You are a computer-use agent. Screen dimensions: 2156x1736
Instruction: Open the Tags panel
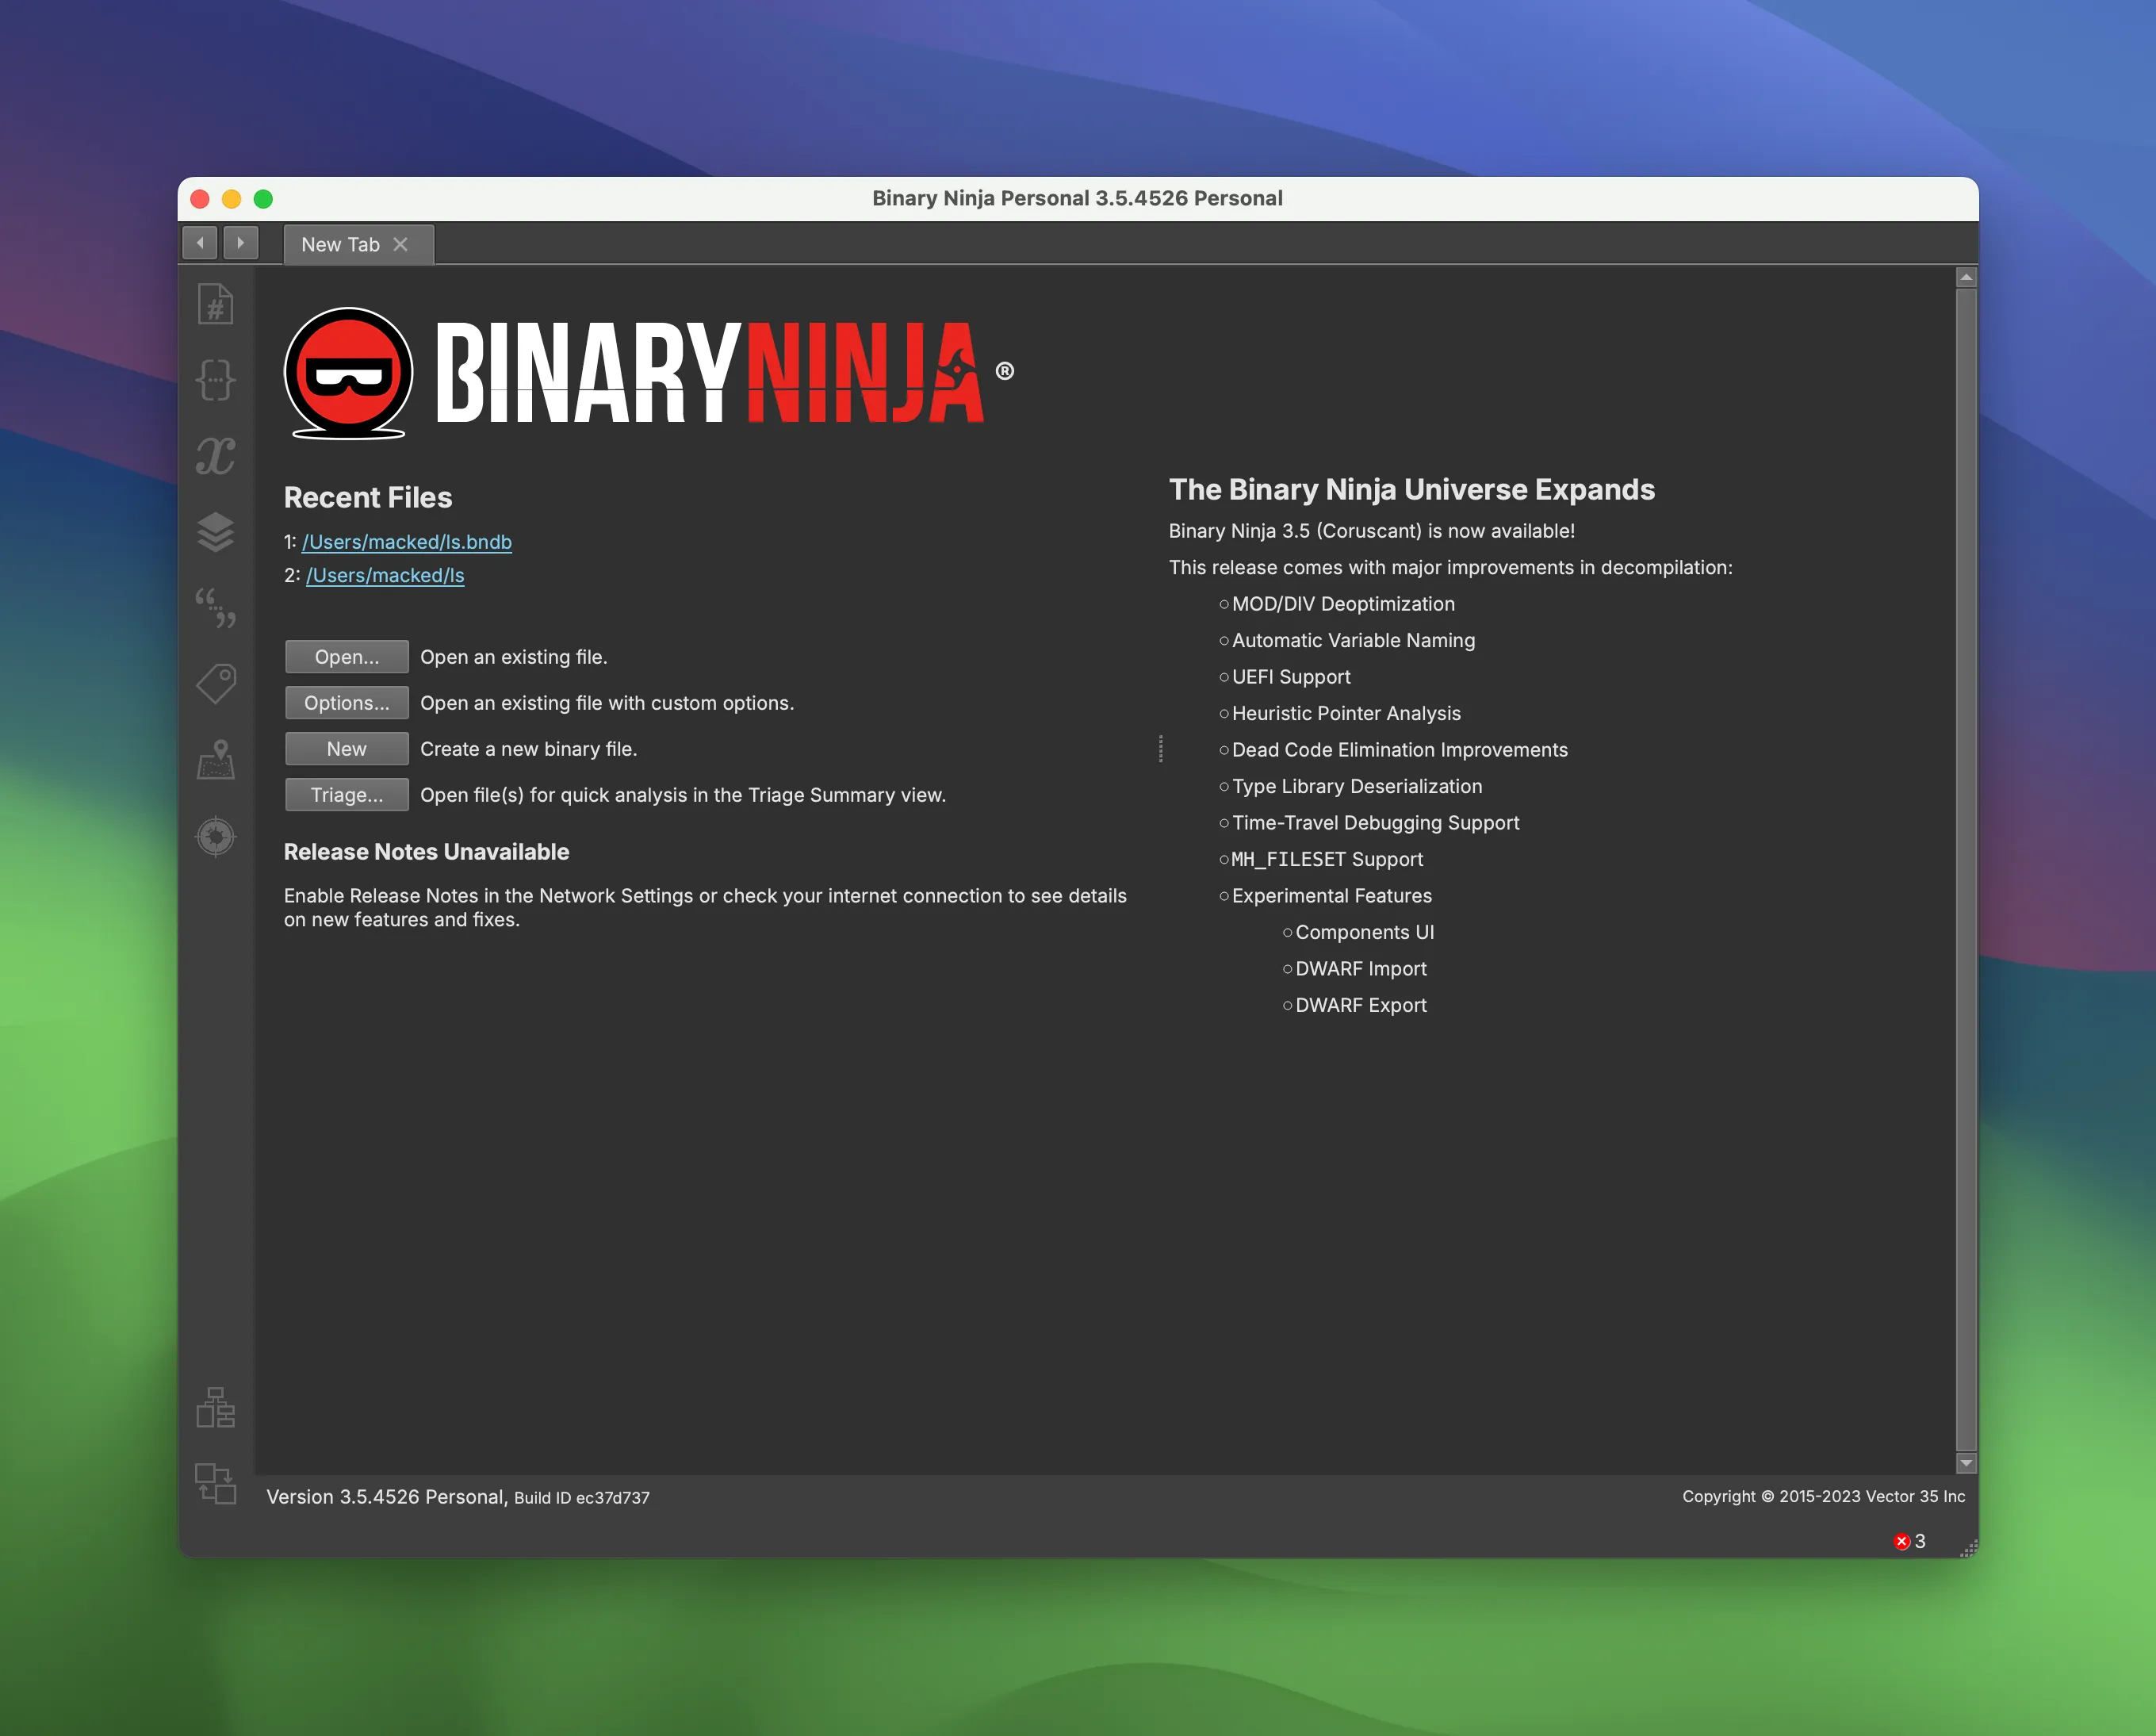coord(215,684)
